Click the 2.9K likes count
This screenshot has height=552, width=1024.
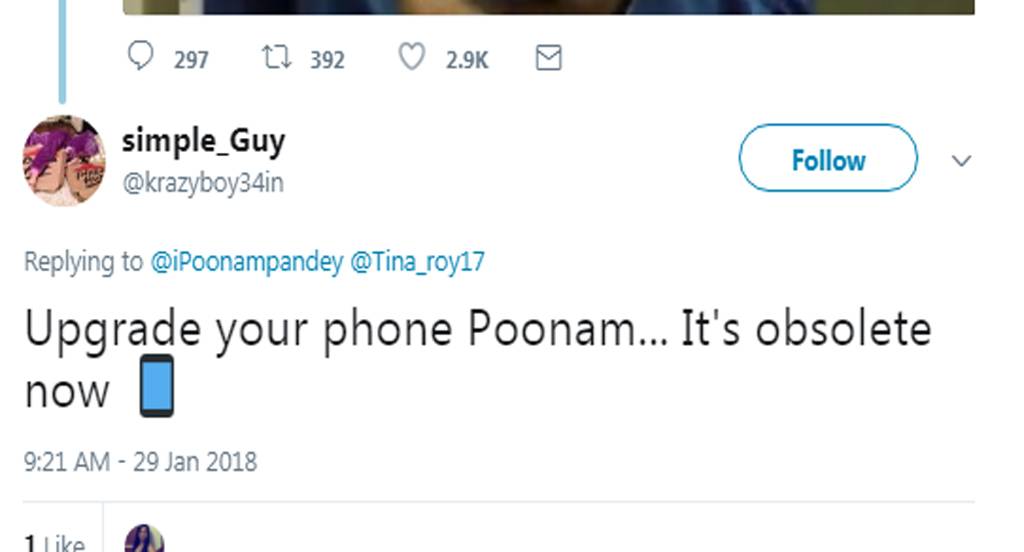467,60
